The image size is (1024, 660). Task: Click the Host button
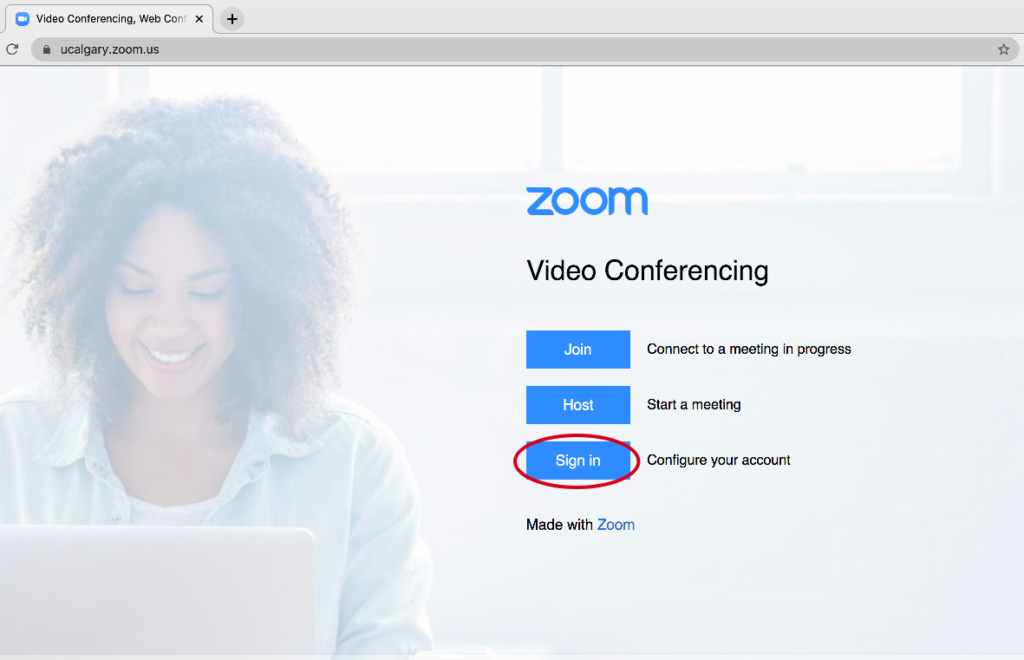(578, 405)
